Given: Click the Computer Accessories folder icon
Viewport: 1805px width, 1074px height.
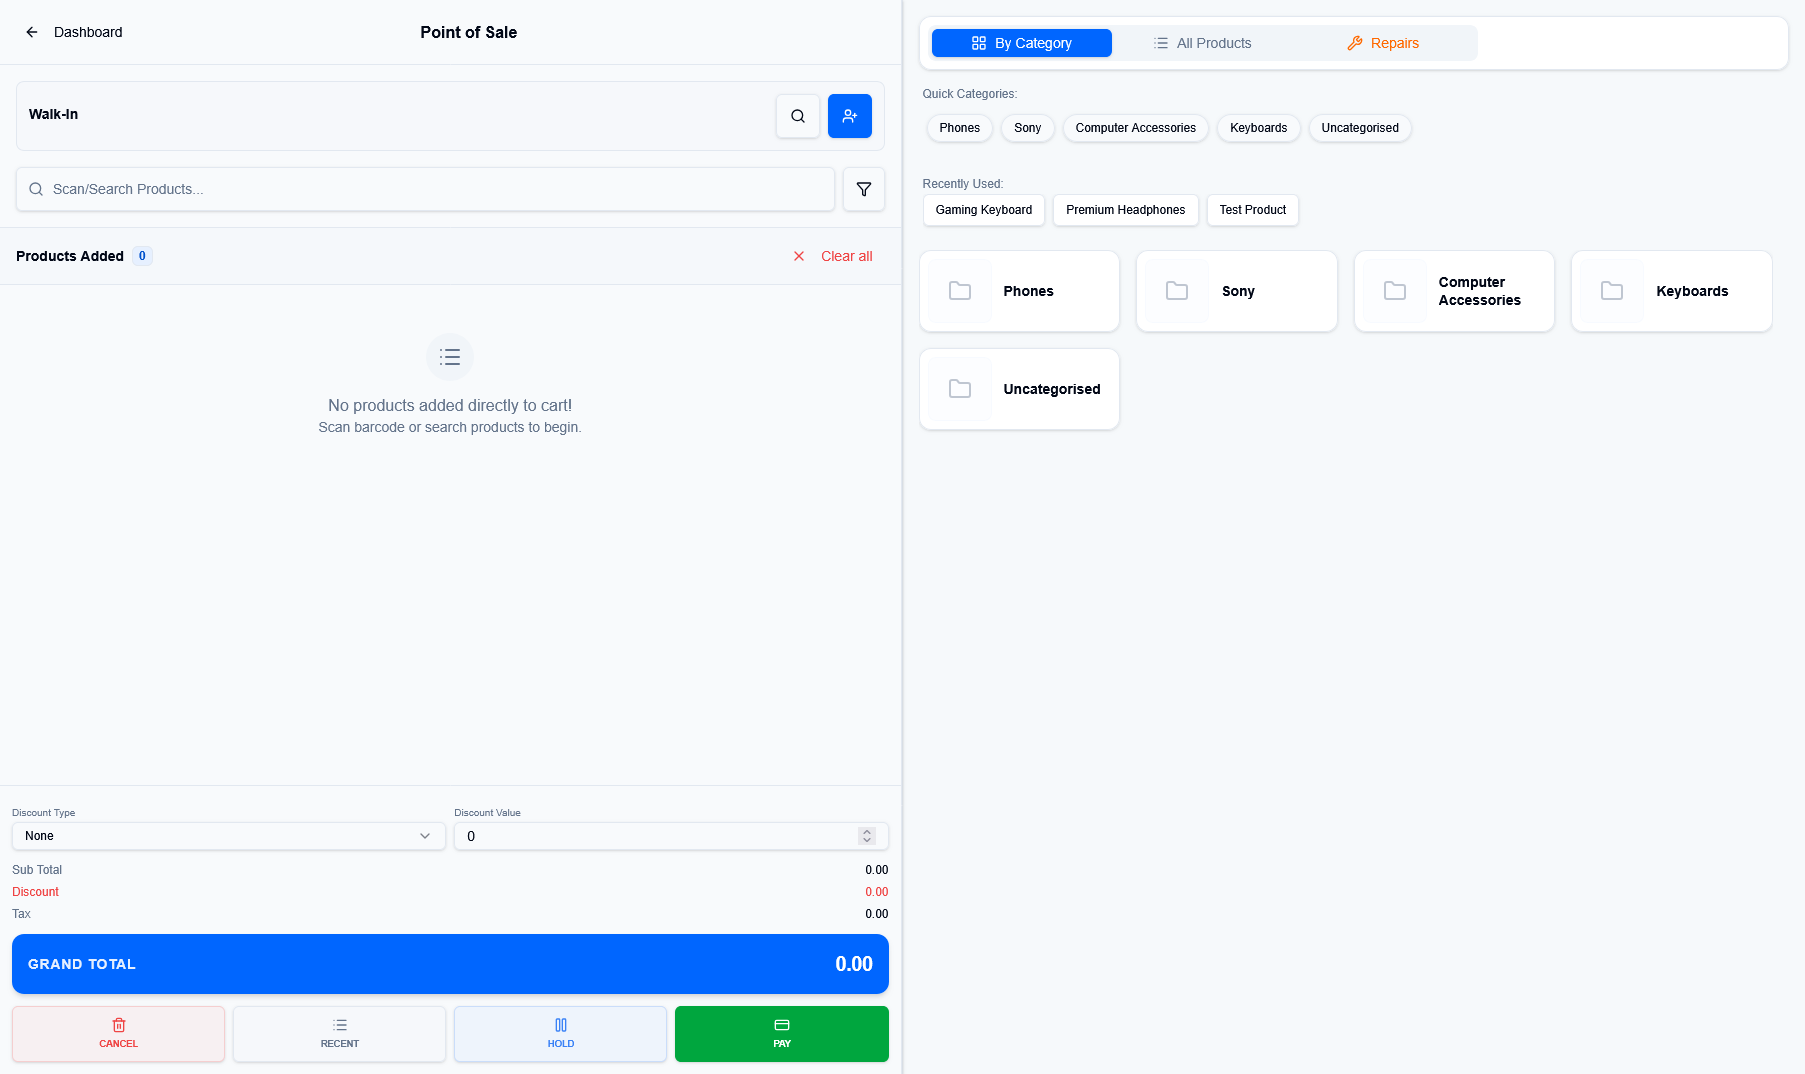Looking at the screenshot, I should click(x=1395, y=291).
